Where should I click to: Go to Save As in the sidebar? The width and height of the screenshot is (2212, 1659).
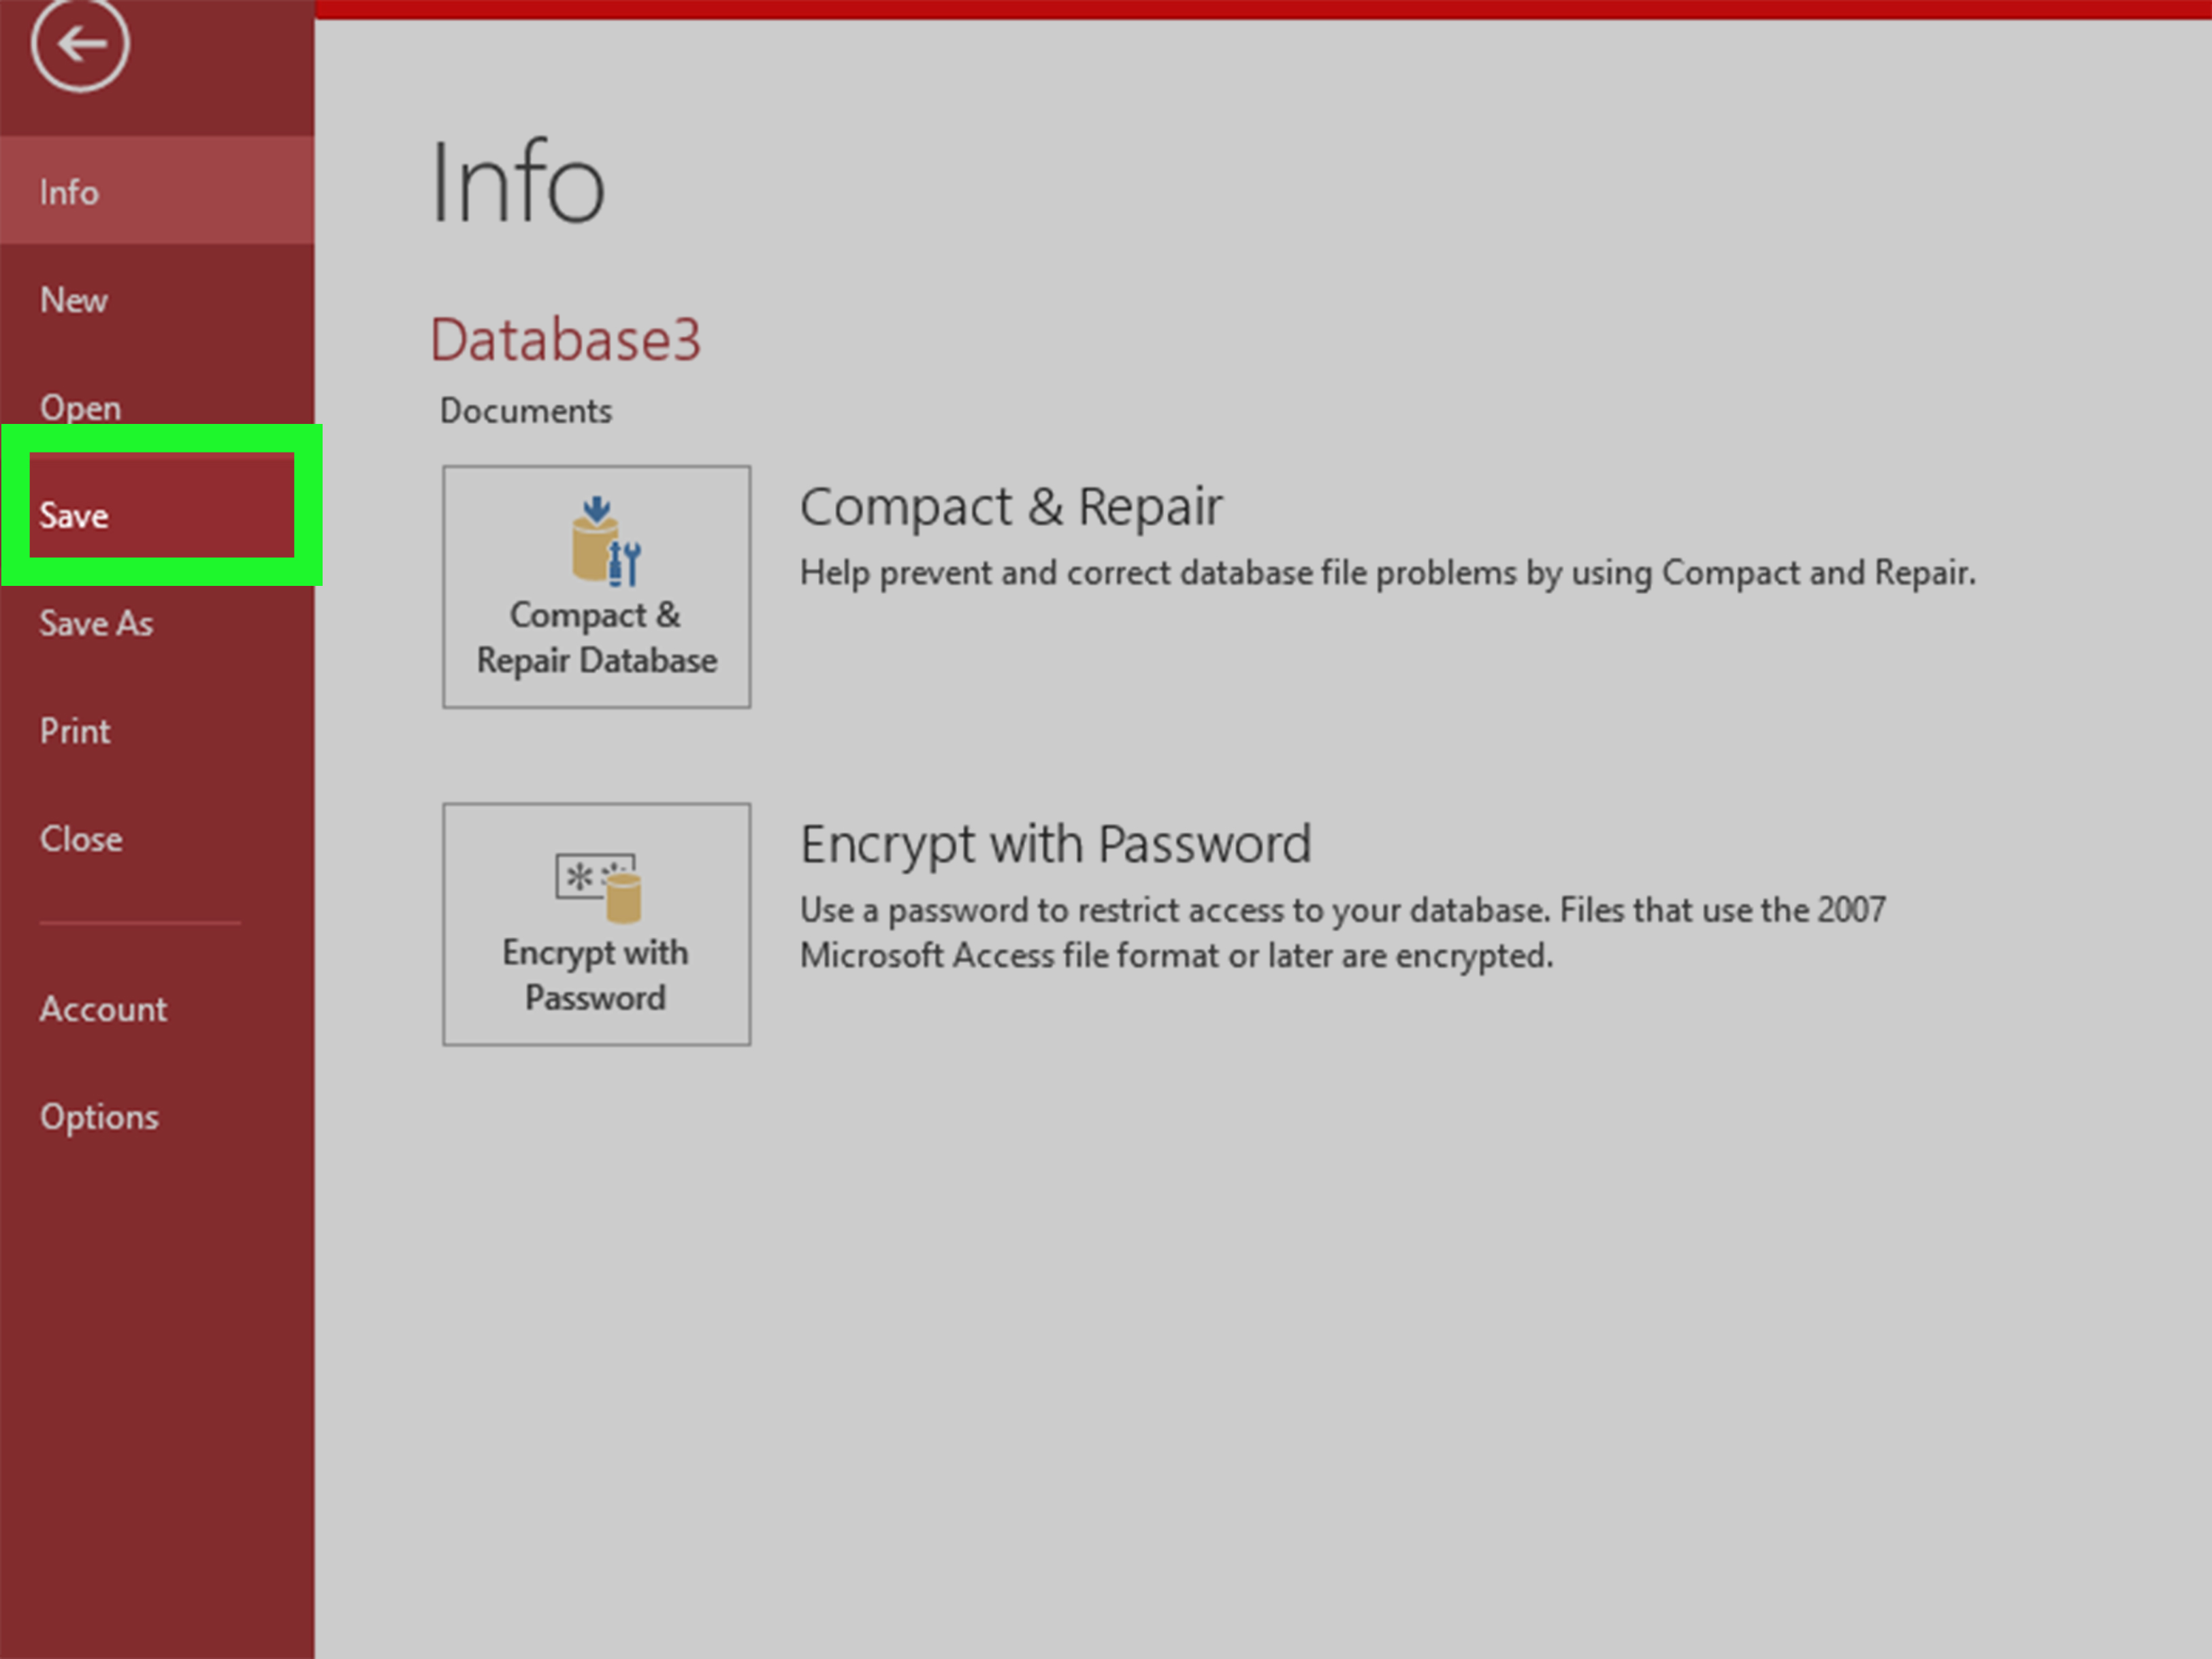pos(96,623)
